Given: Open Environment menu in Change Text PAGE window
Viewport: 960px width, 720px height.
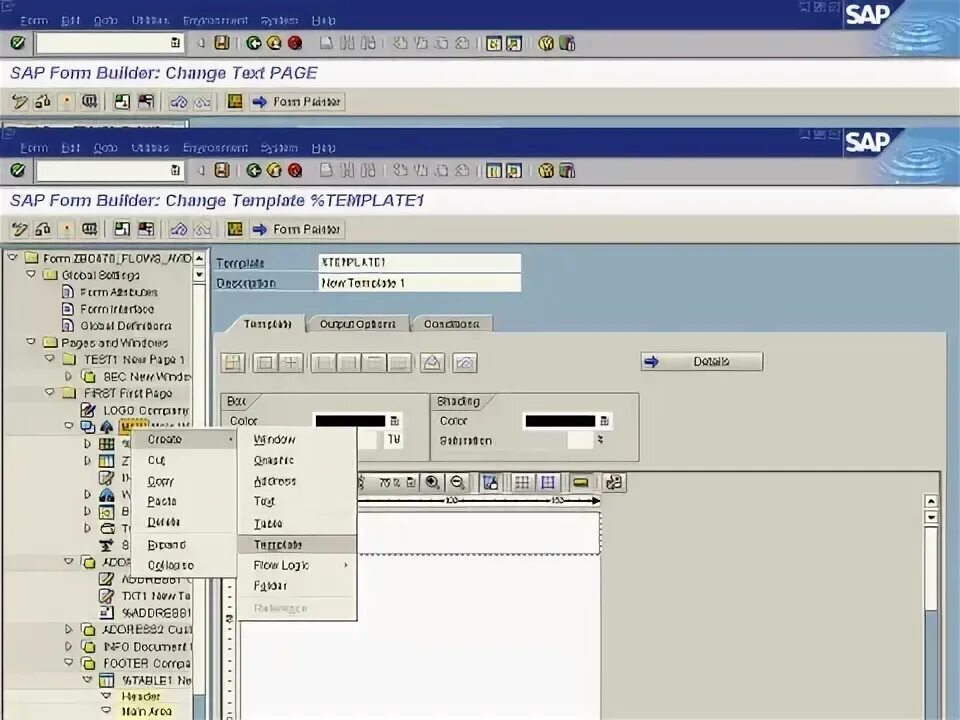Looking at the screenshot, I should point(215,20).
